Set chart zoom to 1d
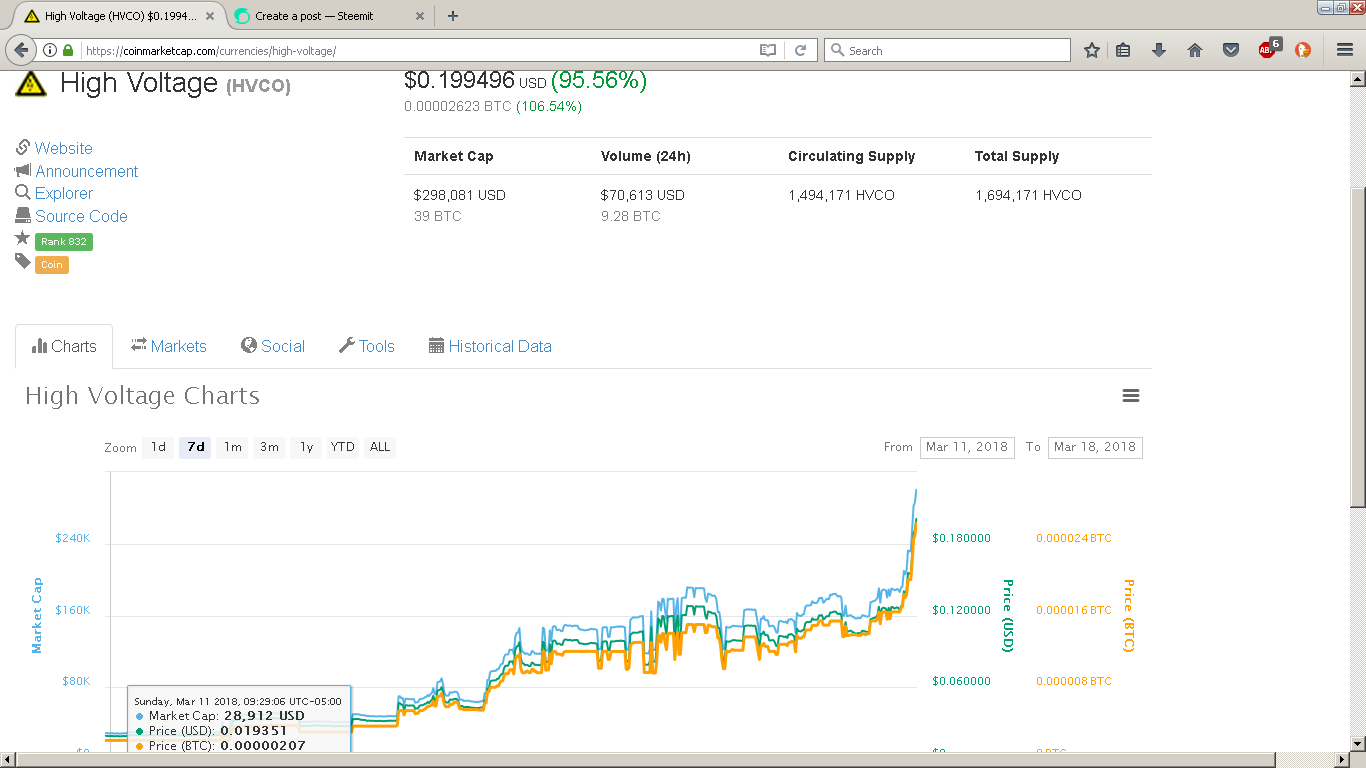The height and width of the screenshot is (768, 1366). 159,447
